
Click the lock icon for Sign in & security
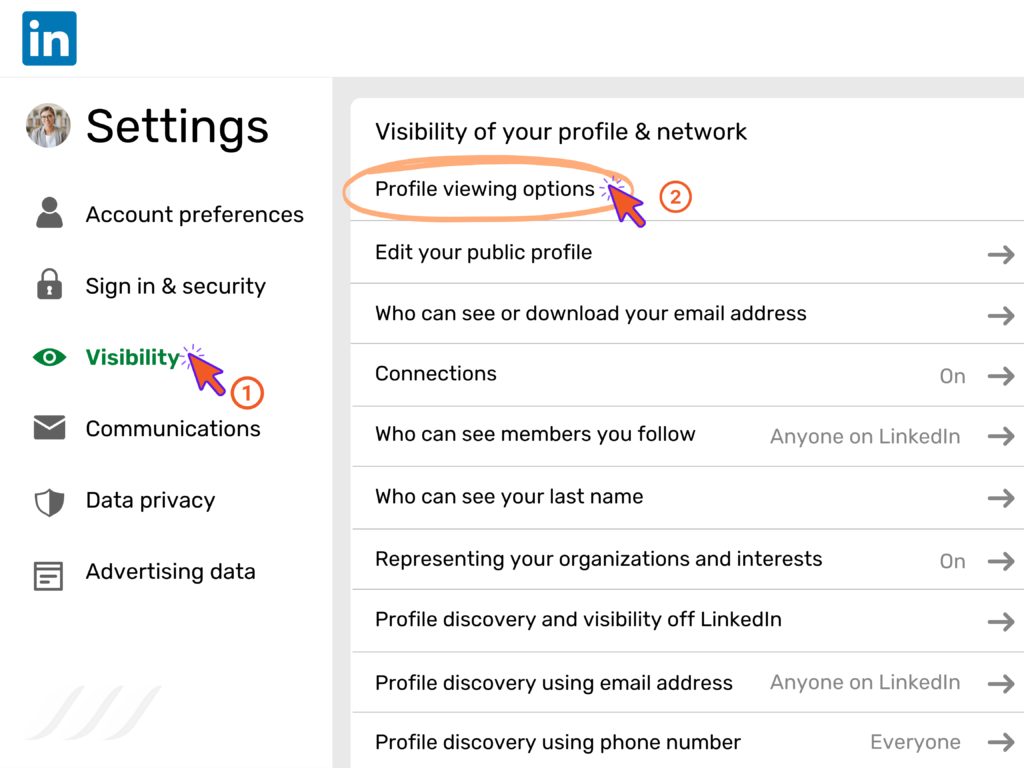pyautogui.click(x=48, y=285)
